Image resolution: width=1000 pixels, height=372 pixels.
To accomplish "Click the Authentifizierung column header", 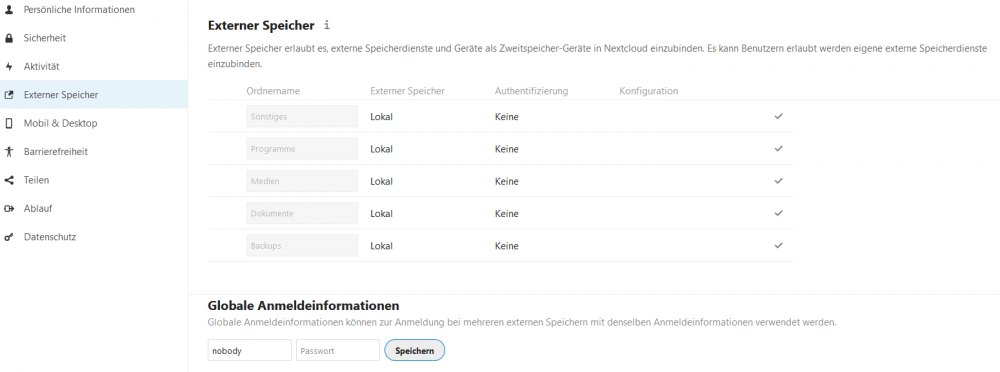I will pyautogui.click(x=531, y=91).
